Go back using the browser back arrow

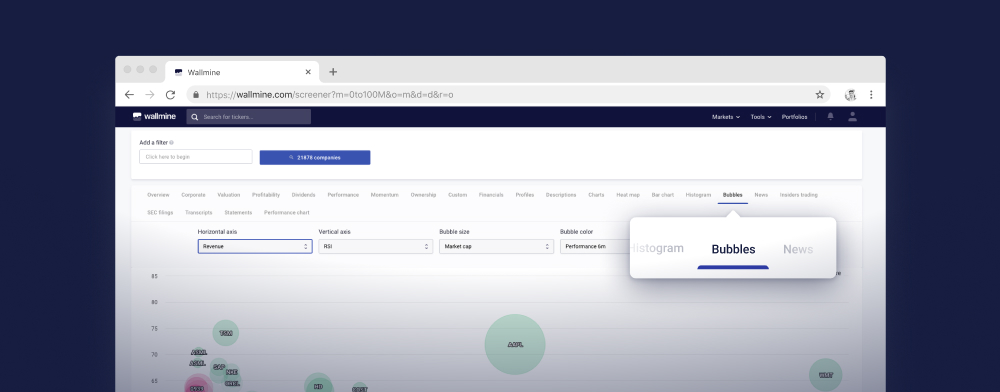coord(129,95)
